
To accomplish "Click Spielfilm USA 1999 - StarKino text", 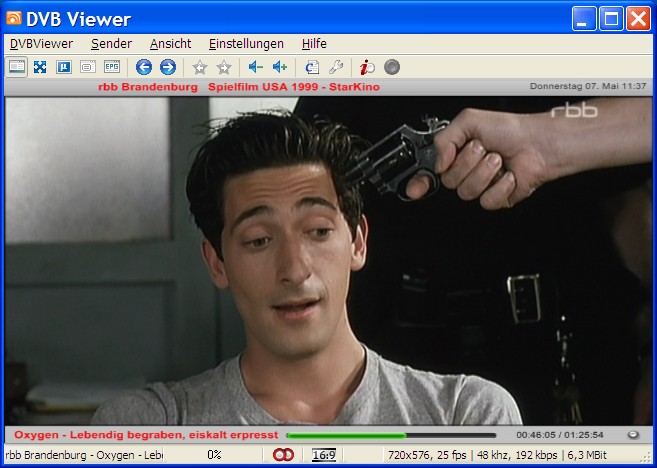I will (294, 87).
